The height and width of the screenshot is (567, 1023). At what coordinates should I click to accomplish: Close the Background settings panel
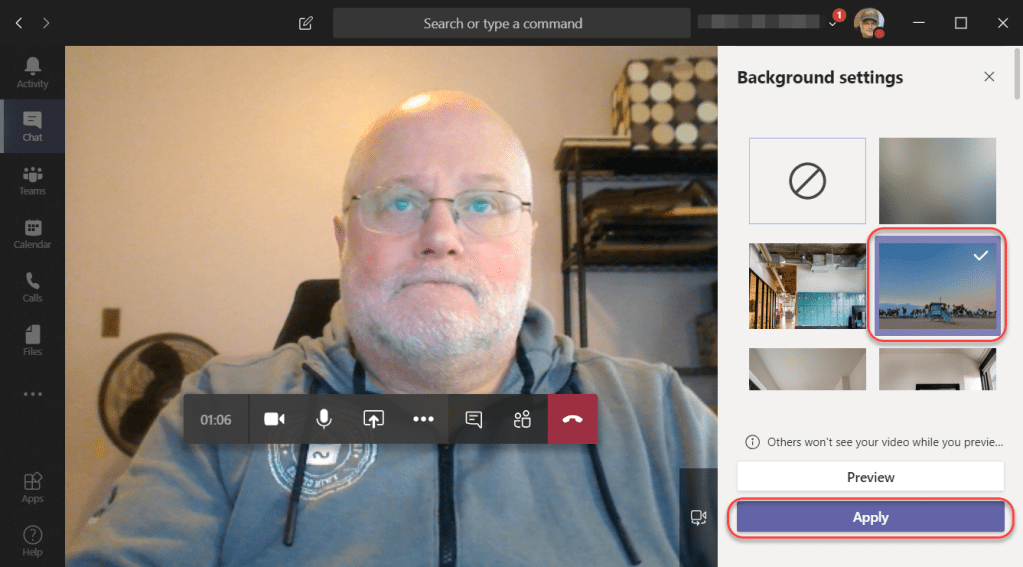point(989,77)
